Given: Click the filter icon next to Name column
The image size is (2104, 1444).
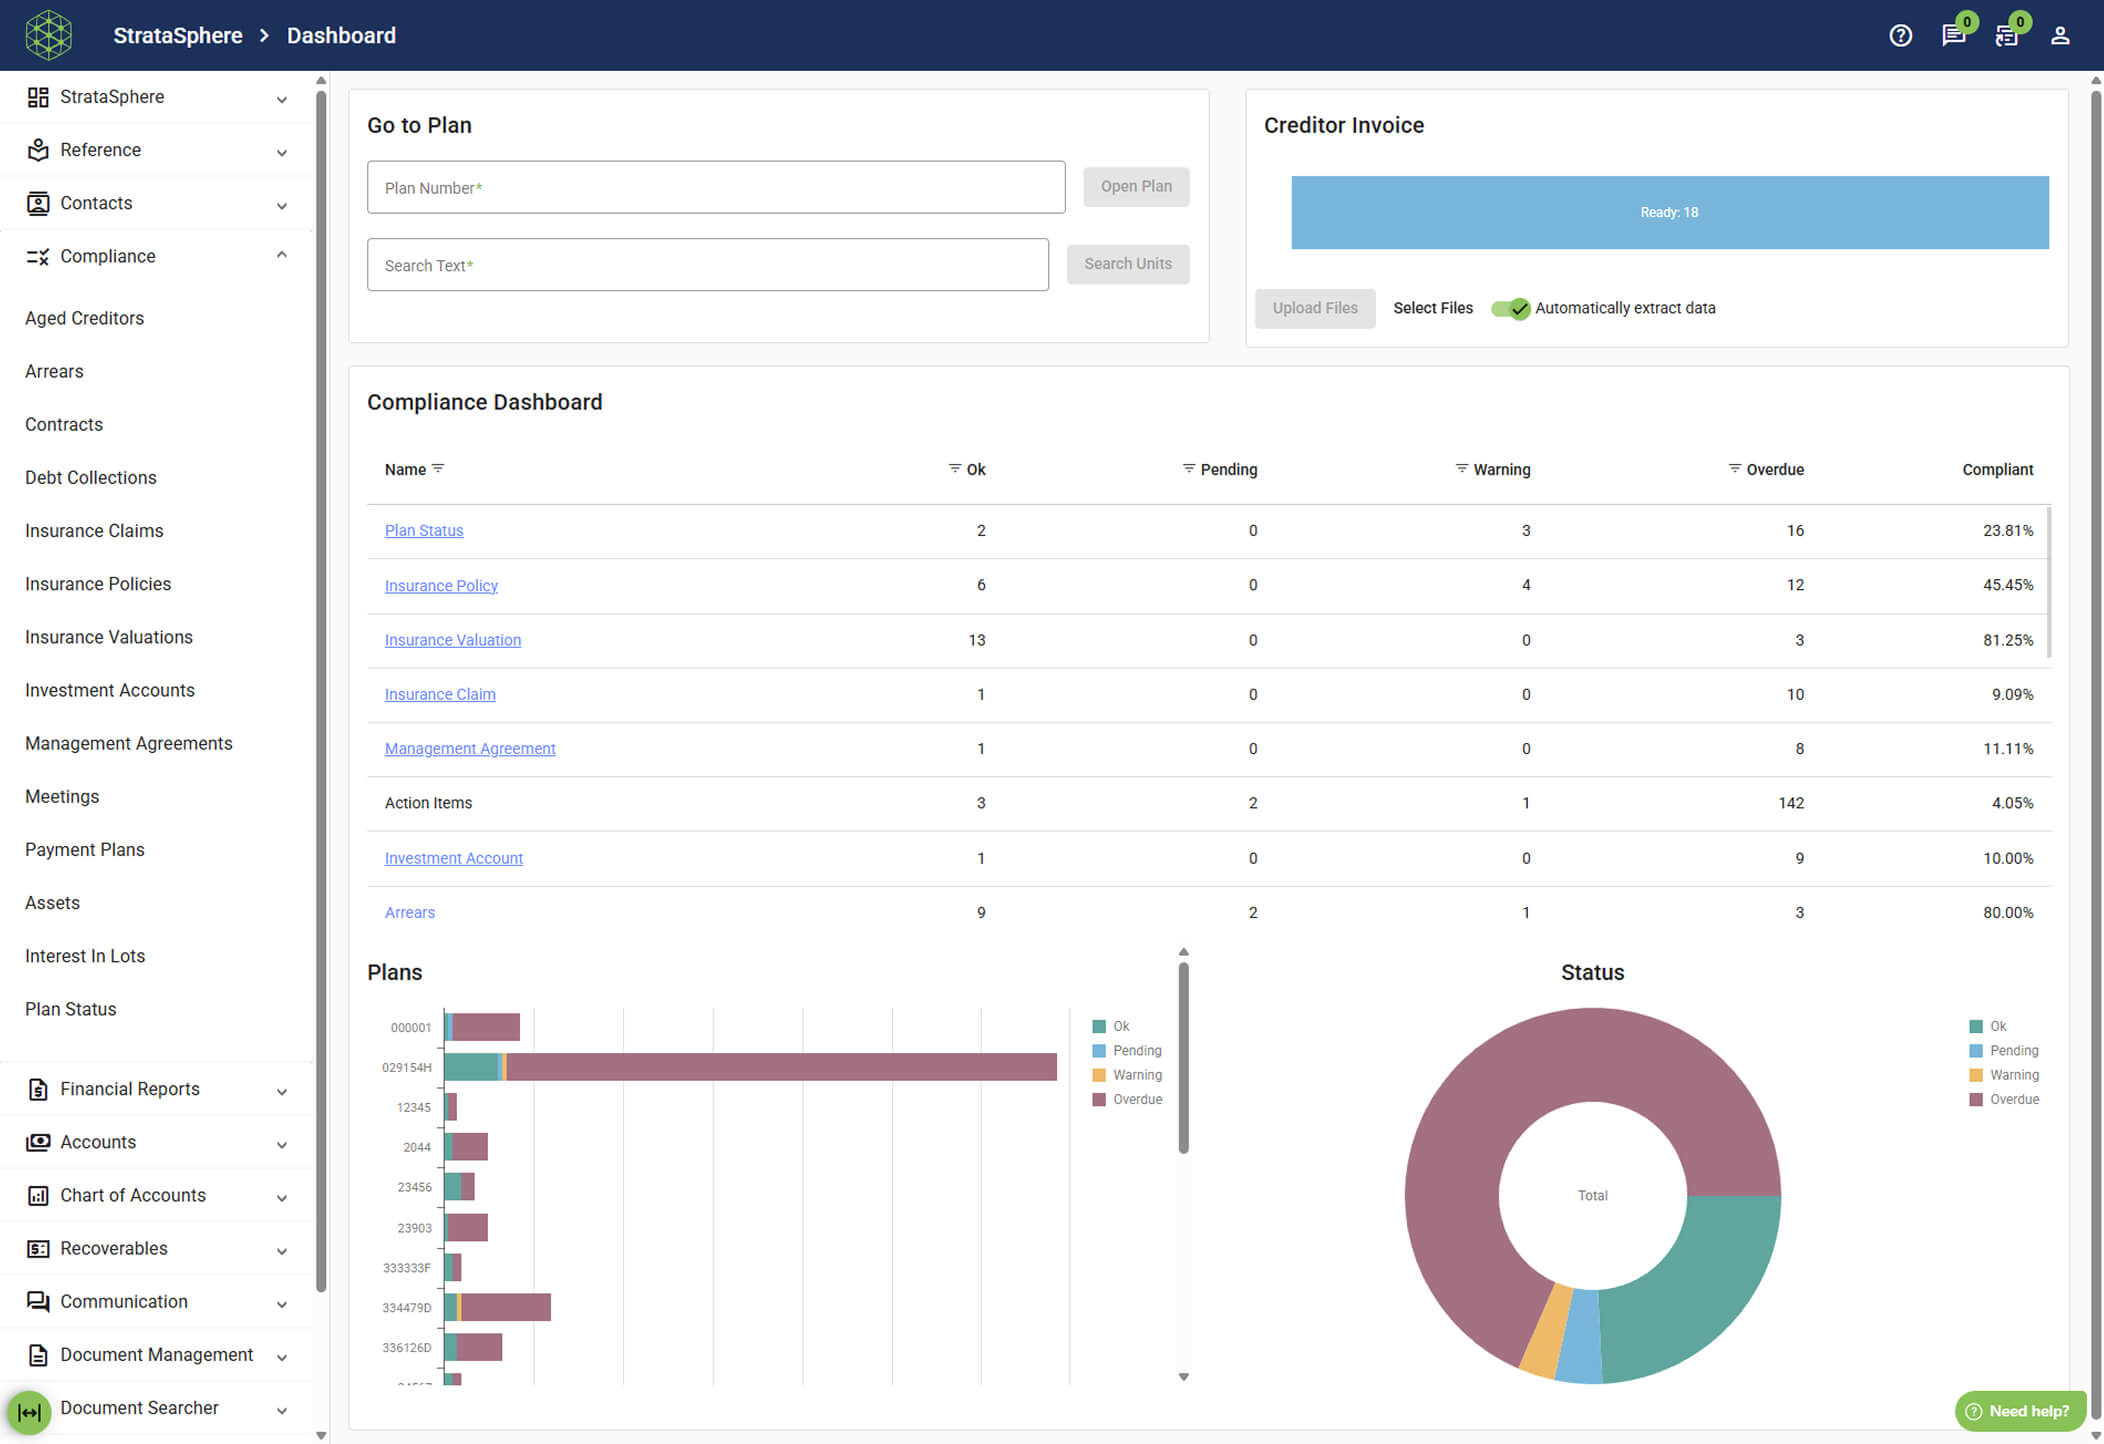Looking at the screenshot, I should [438, 468].
